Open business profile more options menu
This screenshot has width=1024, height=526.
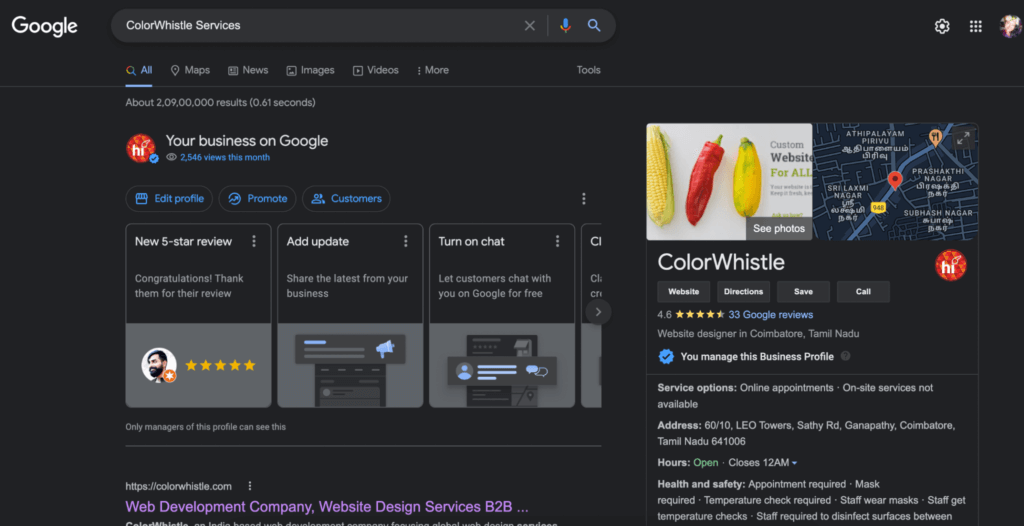tap(584, 199)
